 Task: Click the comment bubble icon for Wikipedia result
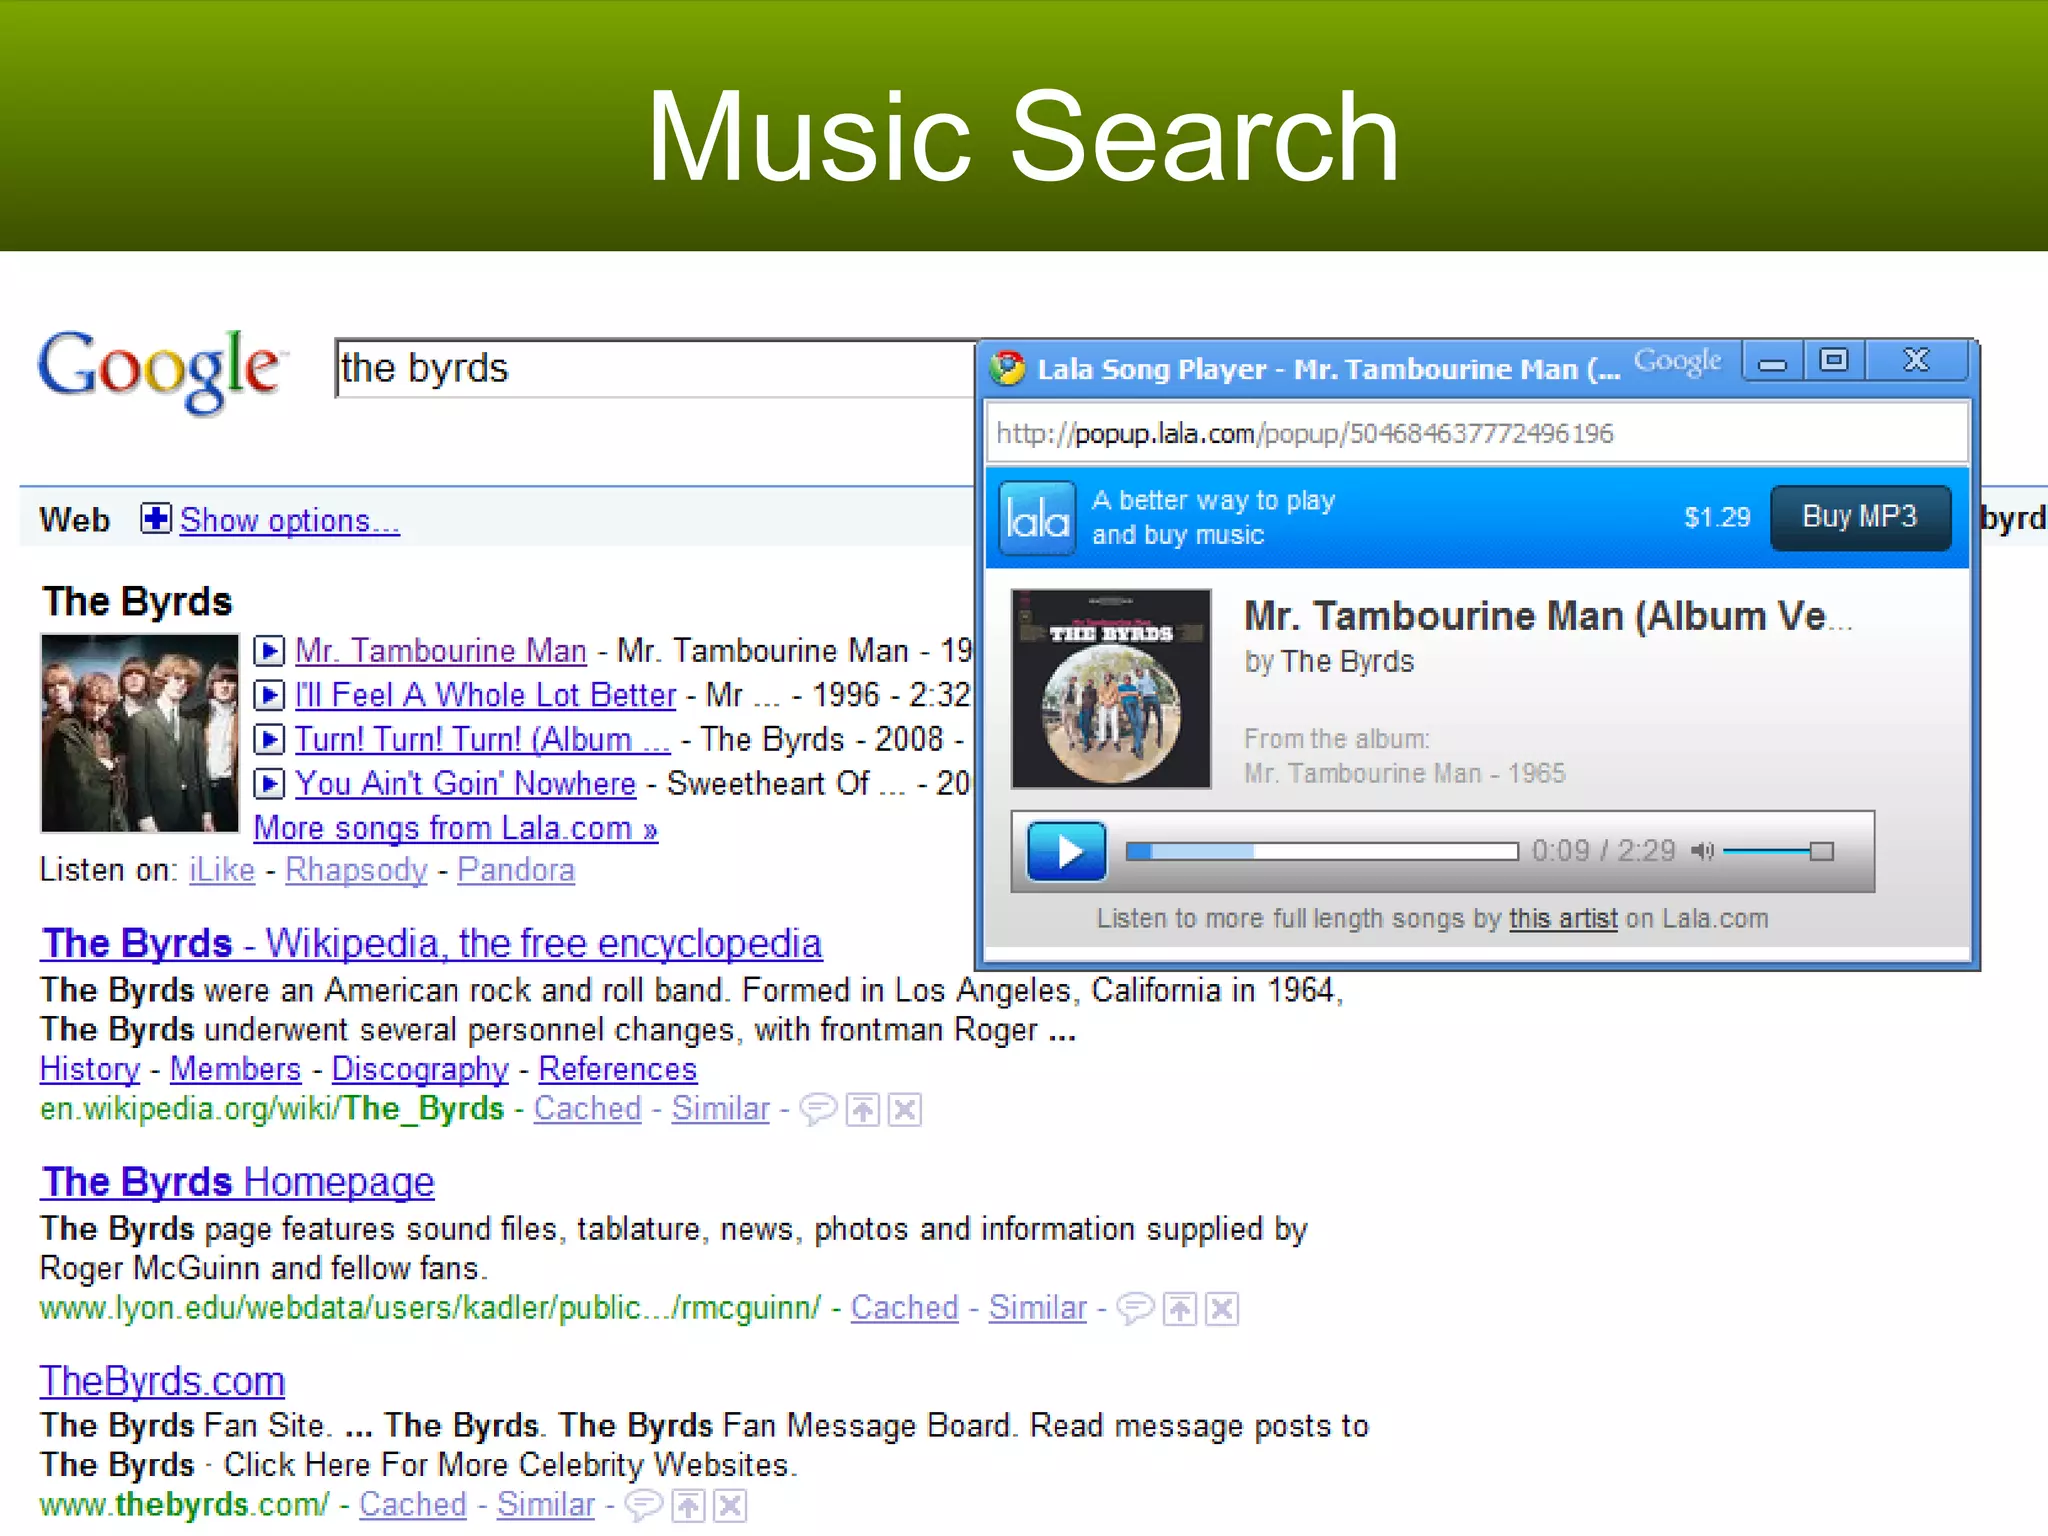coord(818,1109)
